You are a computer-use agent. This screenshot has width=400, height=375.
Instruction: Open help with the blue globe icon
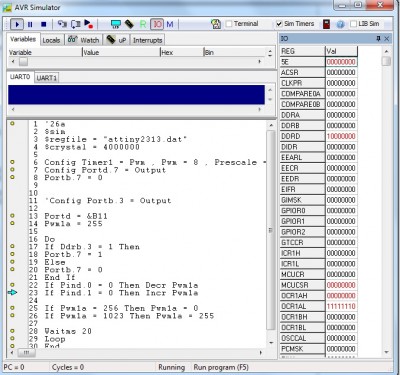[340, 24]
